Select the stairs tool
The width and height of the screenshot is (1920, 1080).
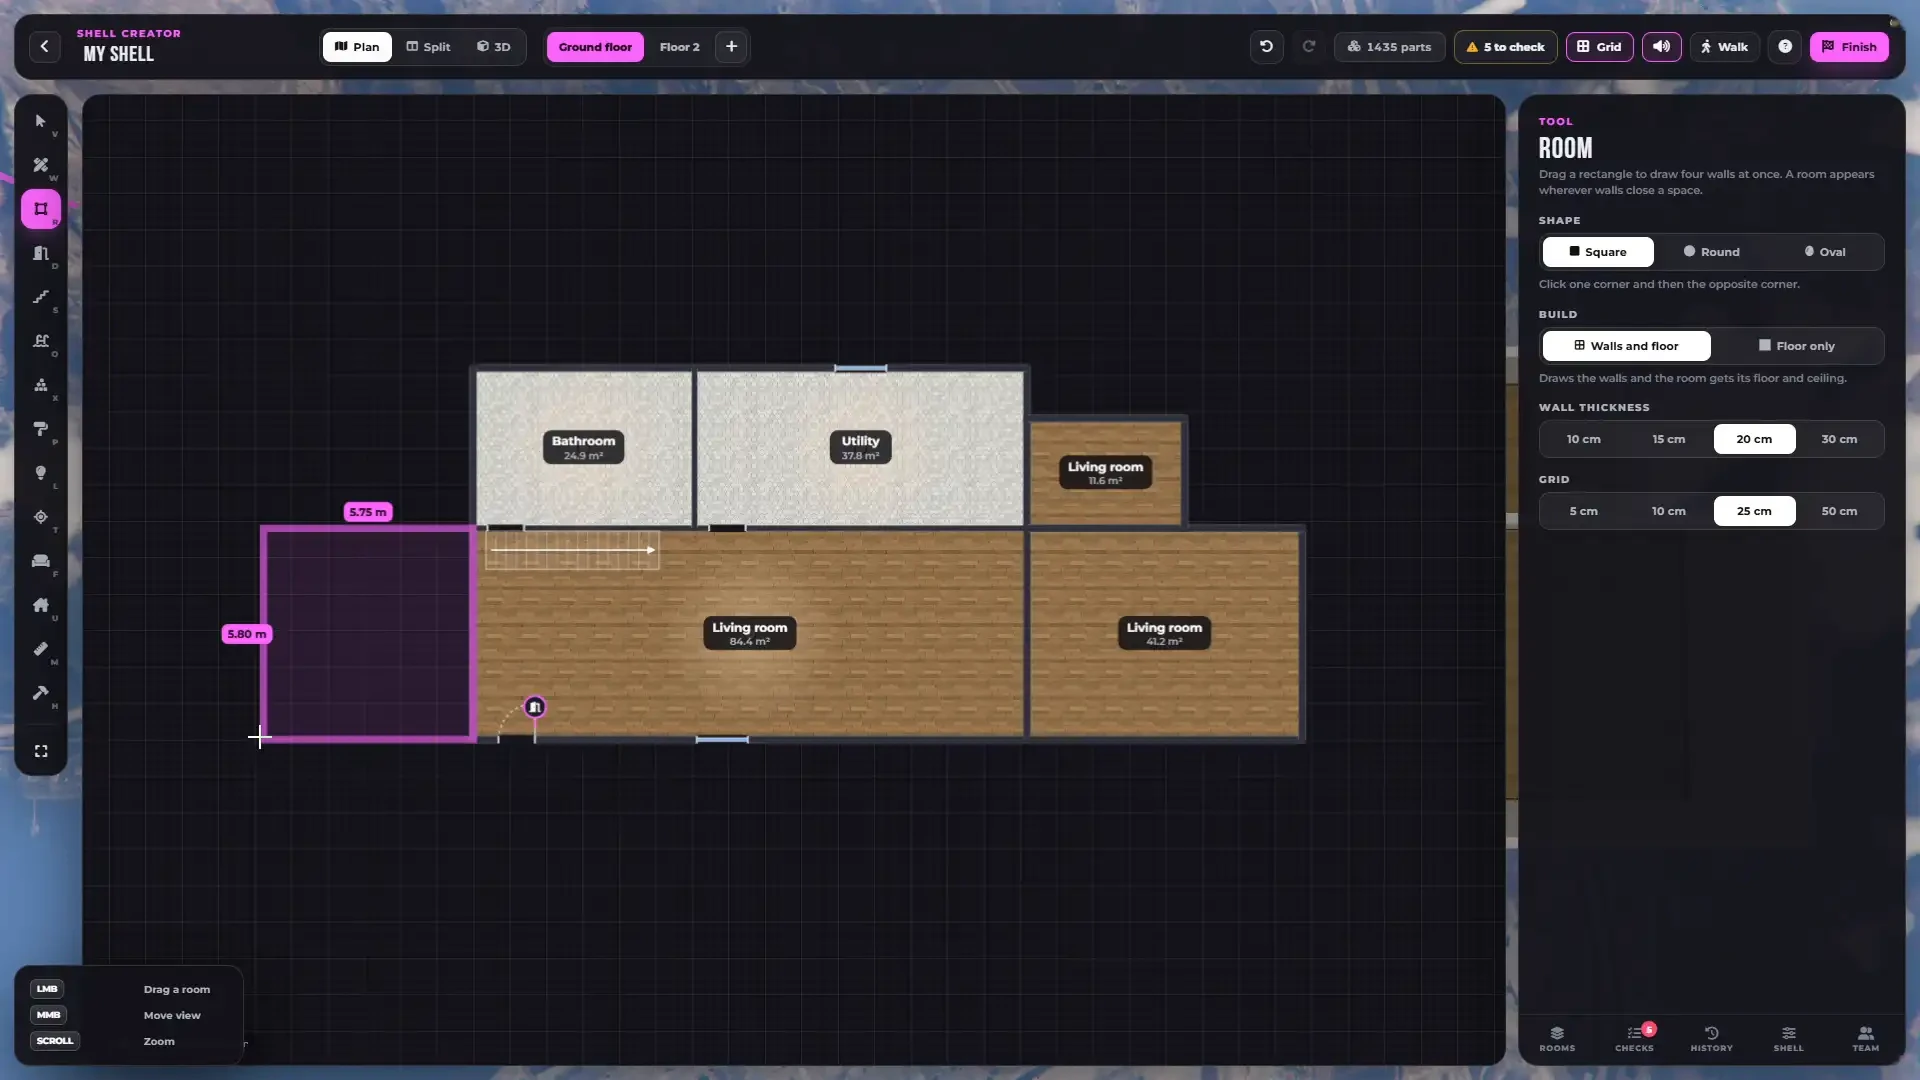[x=41, y=297]
